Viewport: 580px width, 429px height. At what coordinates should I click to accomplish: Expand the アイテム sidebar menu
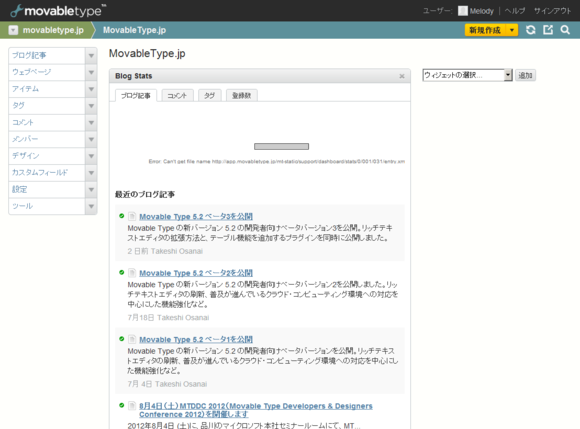91,89
